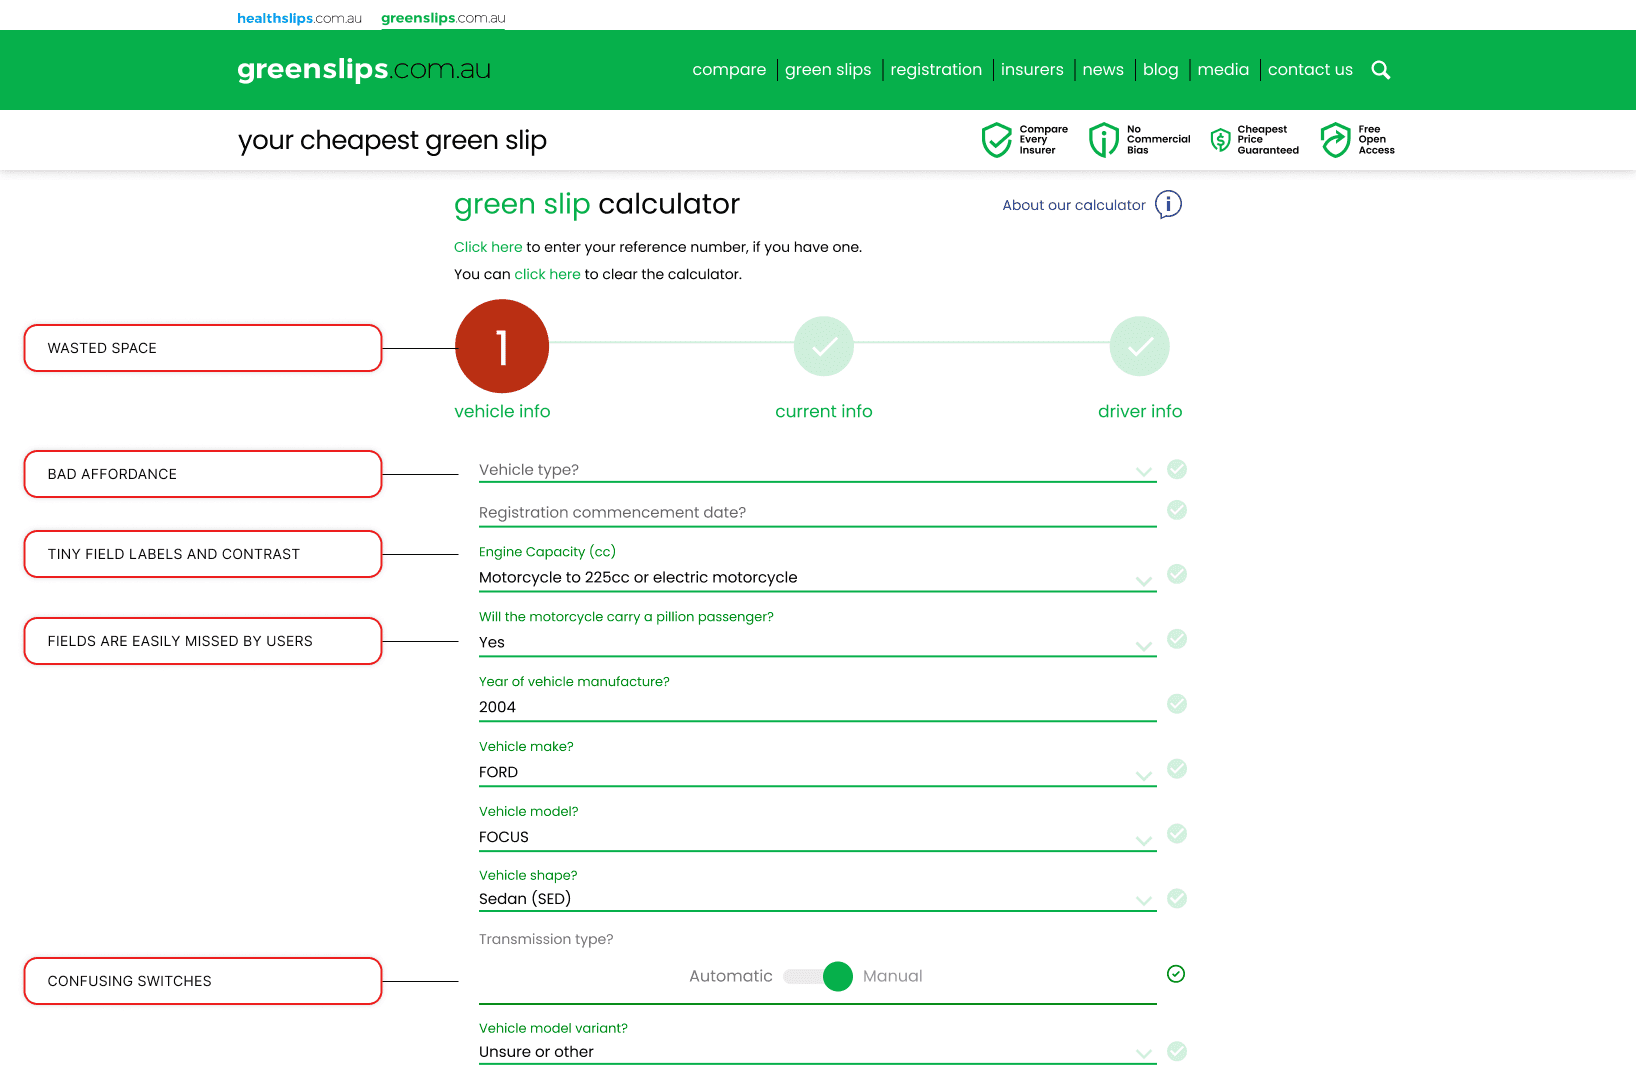Click the Registration commencement date input field
The image size is (1636, 1067).
817,513
